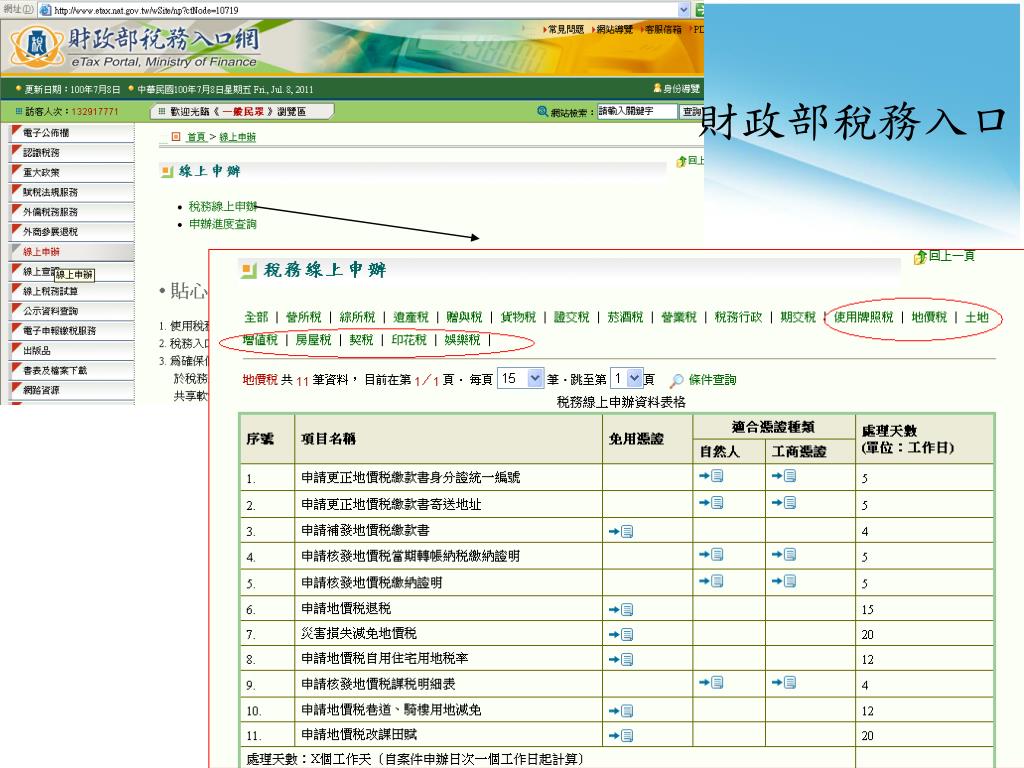Open 電子公佈欄 in the left sidebar
This screenshot has height=768, width=1024.
pos(71,133)
